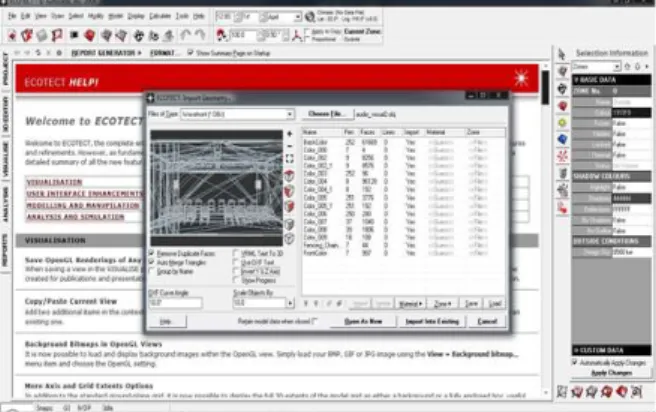Check VRML Text To 3D option
The height and width of the screenshot is (412, 656).
point(236,253)
